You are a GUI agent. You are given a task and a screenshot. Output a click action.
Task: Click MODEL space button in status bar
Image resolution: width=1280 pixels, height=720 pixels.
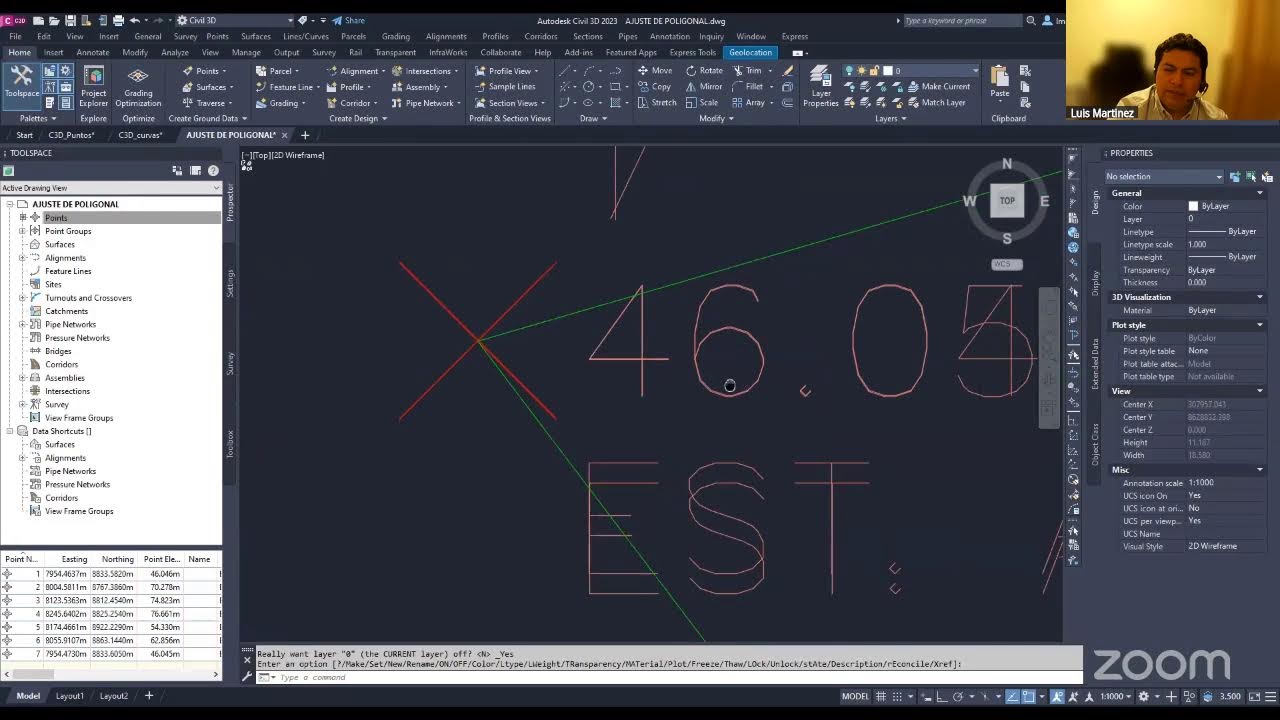(x=855, y=696)
